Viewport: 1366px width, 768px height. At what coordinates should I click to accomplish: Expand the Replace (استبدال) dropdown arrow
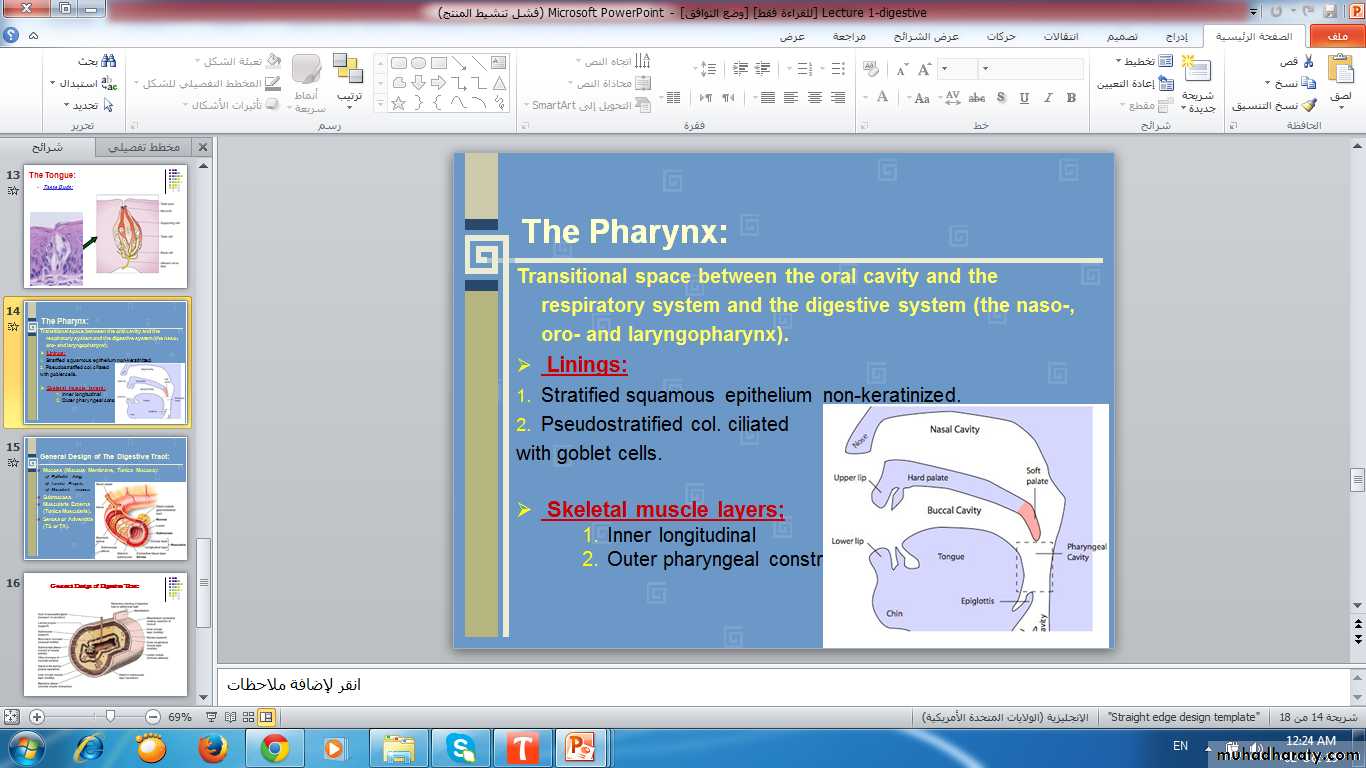(52, 84)
